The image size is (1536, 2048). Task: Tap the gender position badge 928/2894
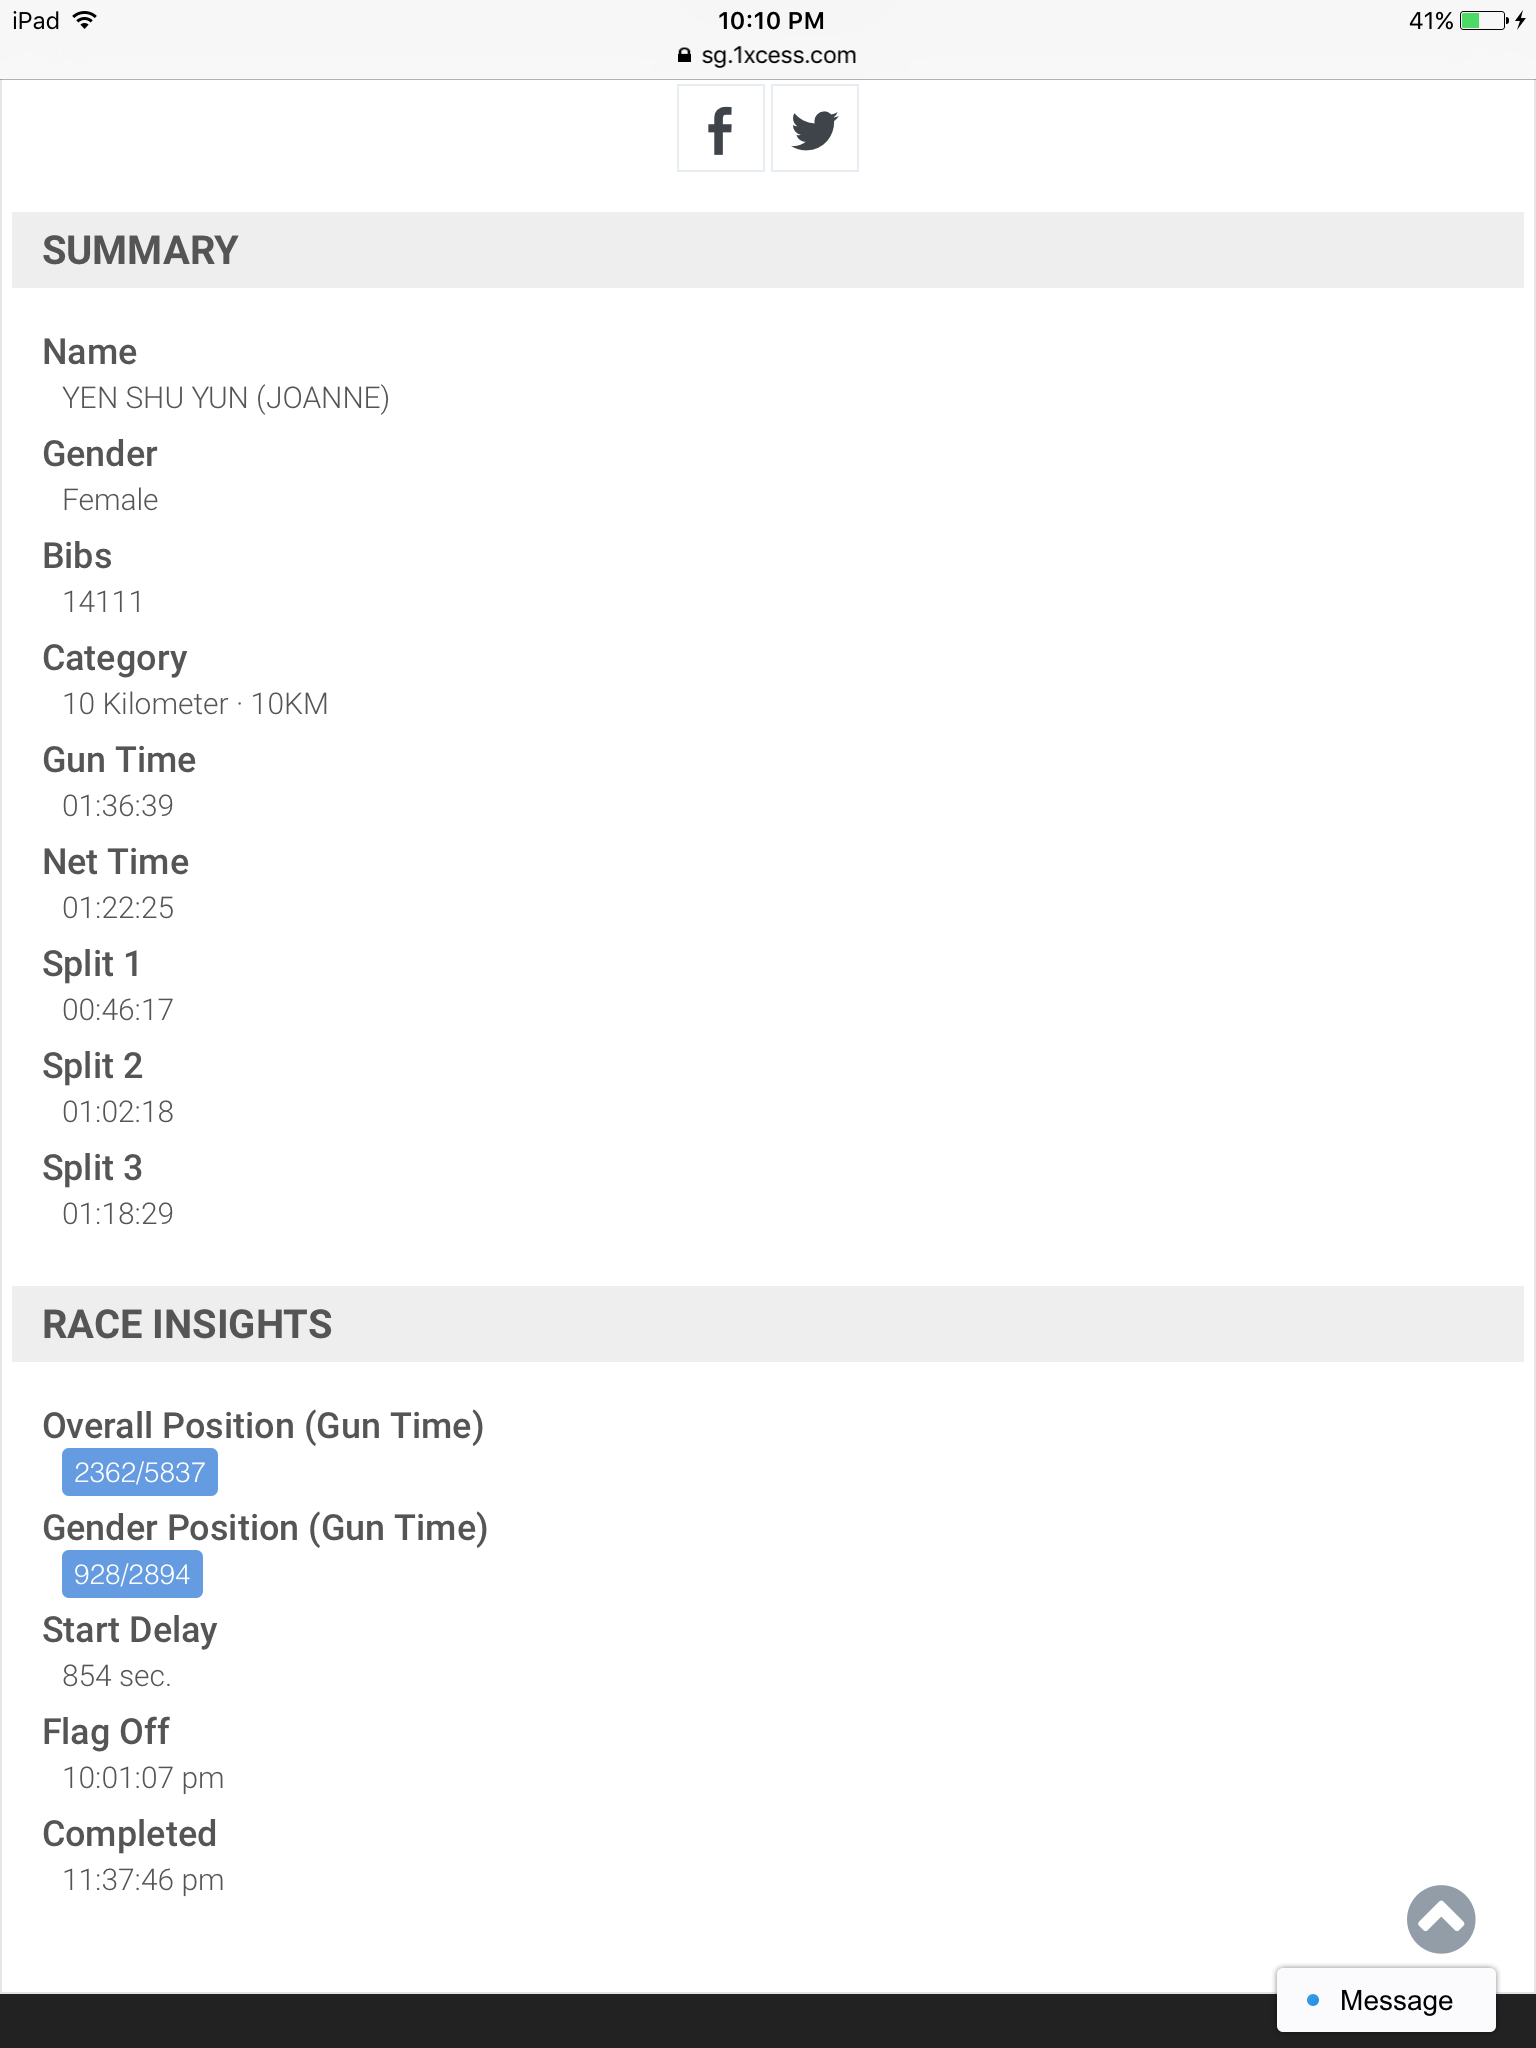pos(132,1575)
